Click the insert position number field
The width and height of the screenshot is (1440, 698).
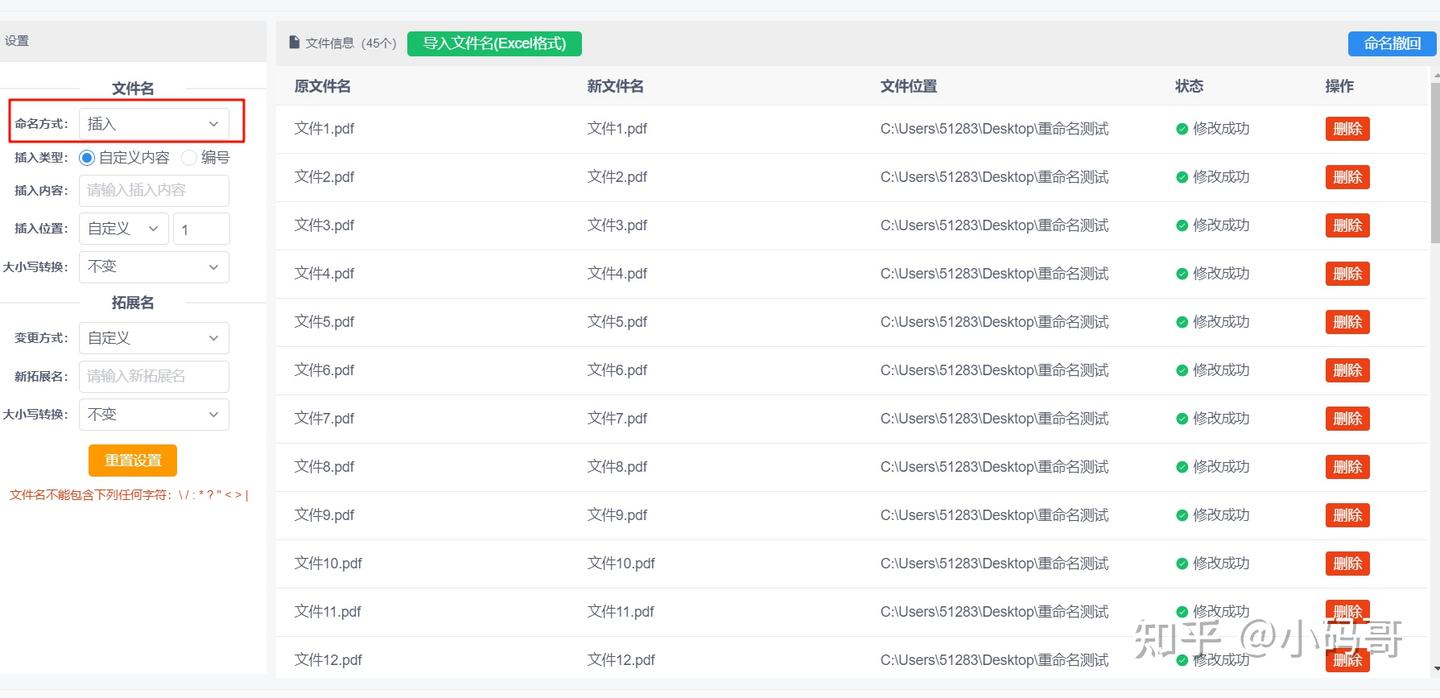point(201,229)
